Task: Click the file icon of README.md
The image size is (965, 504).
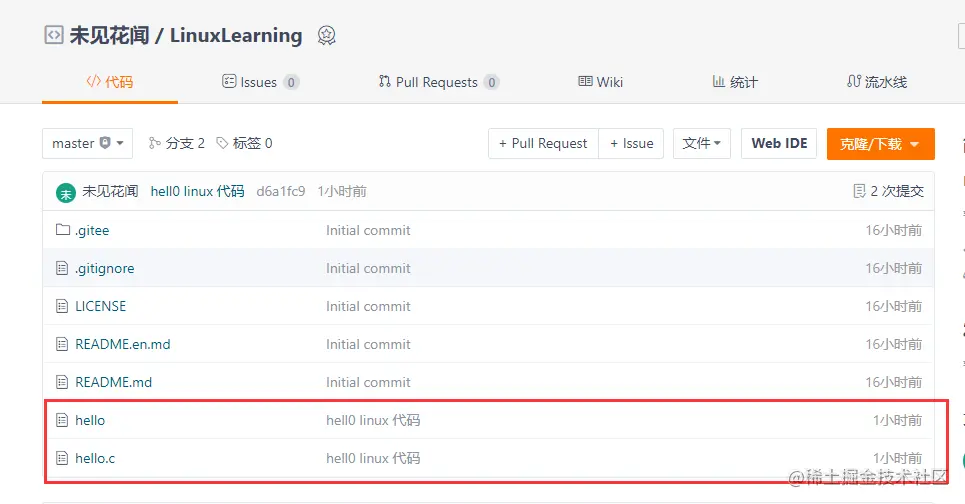Action: coord(62,382)
